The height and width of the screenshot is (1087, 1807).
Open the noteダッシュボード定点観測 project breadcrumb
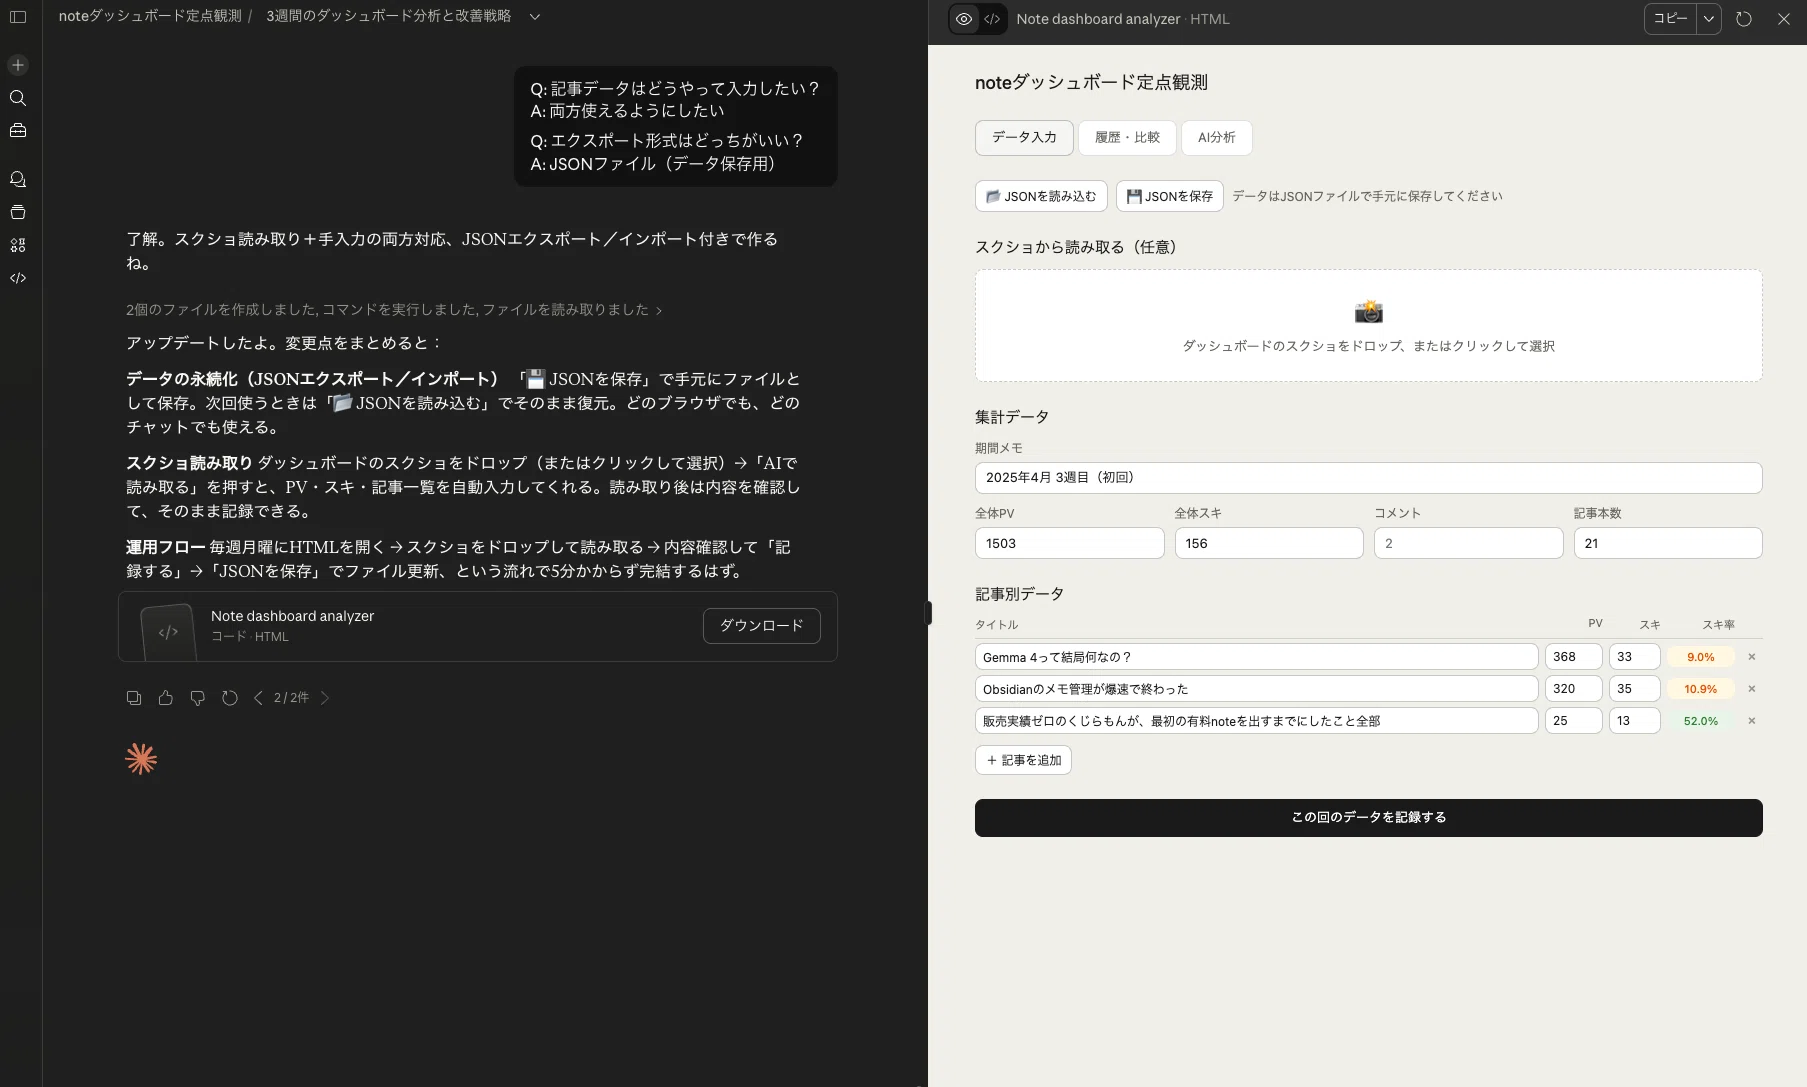click(150, 16)
